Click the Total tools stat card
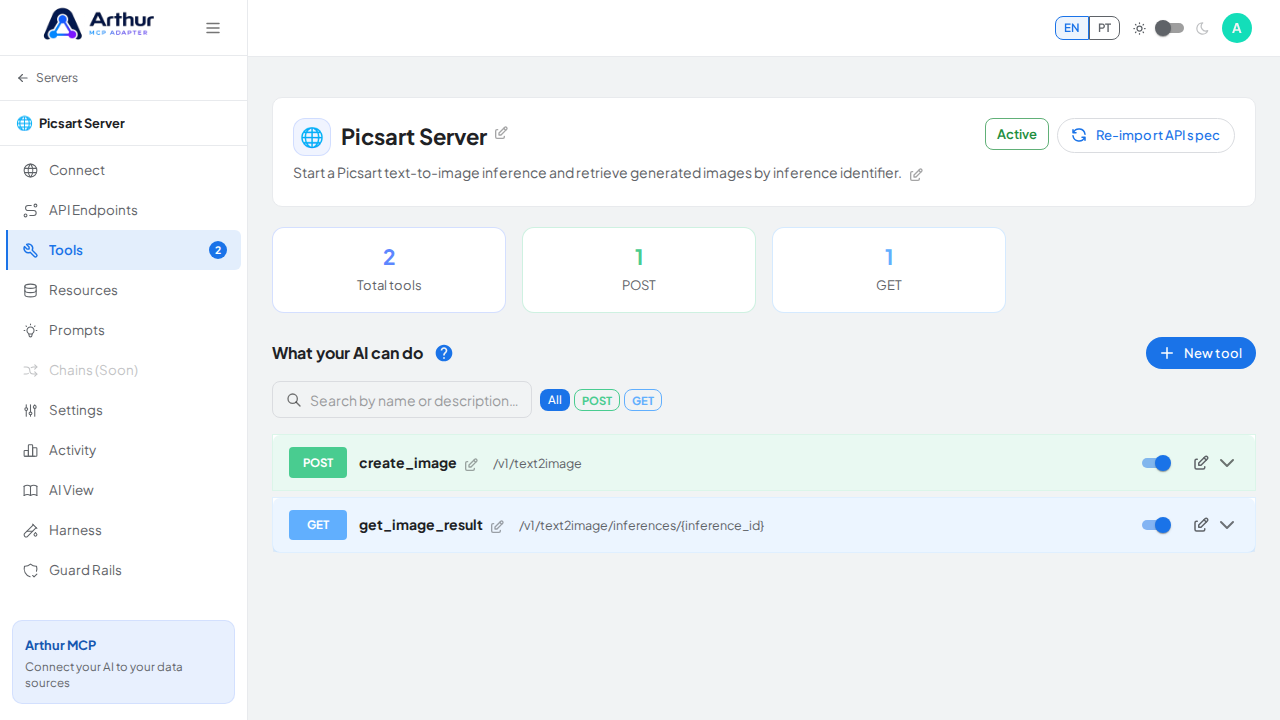This screenshot has height=720, width=1280. tap(389, 270)
